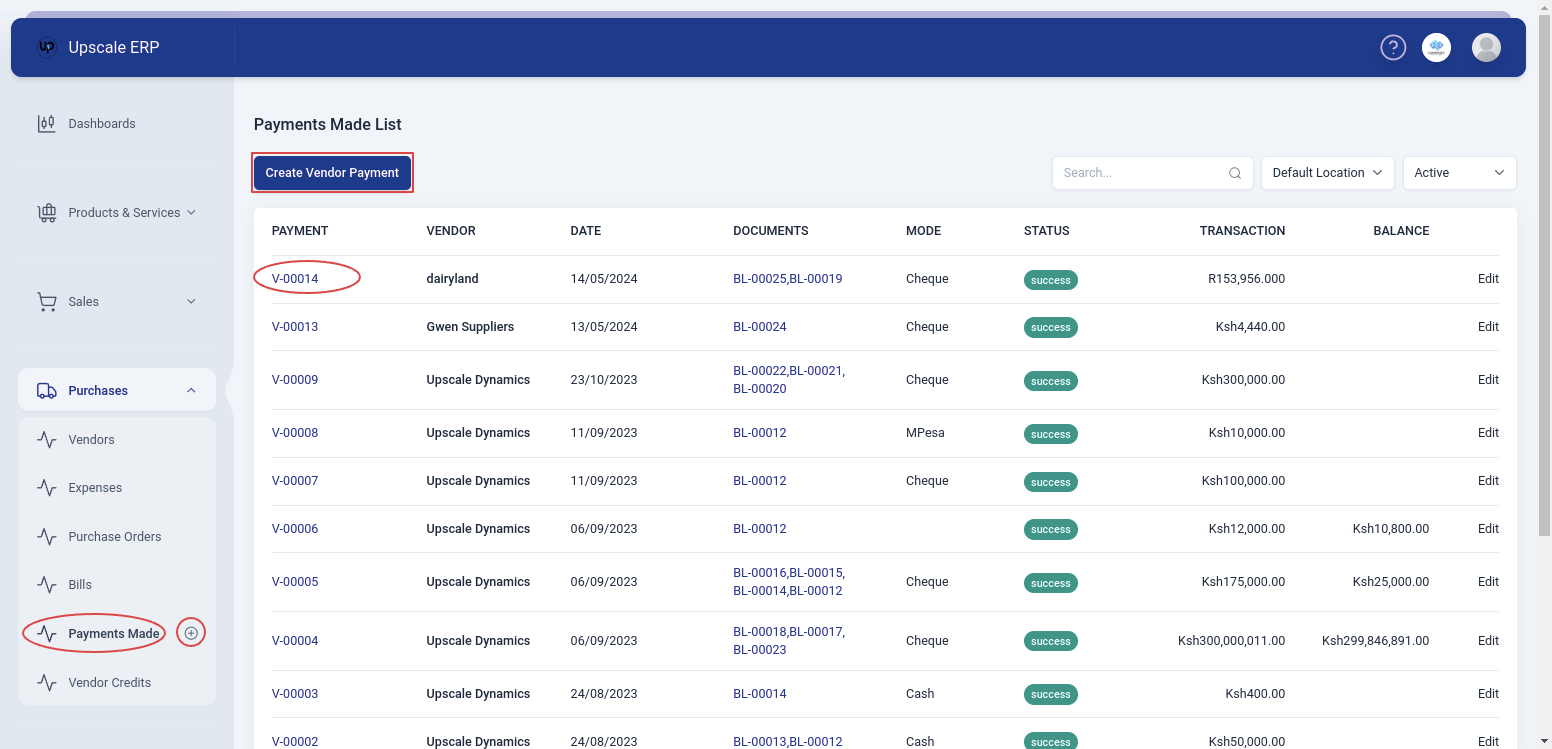This screenshot has width=1552, height=749.
Task: Click the plus icon beside Payments Made
Action: (x=191, y=633)
